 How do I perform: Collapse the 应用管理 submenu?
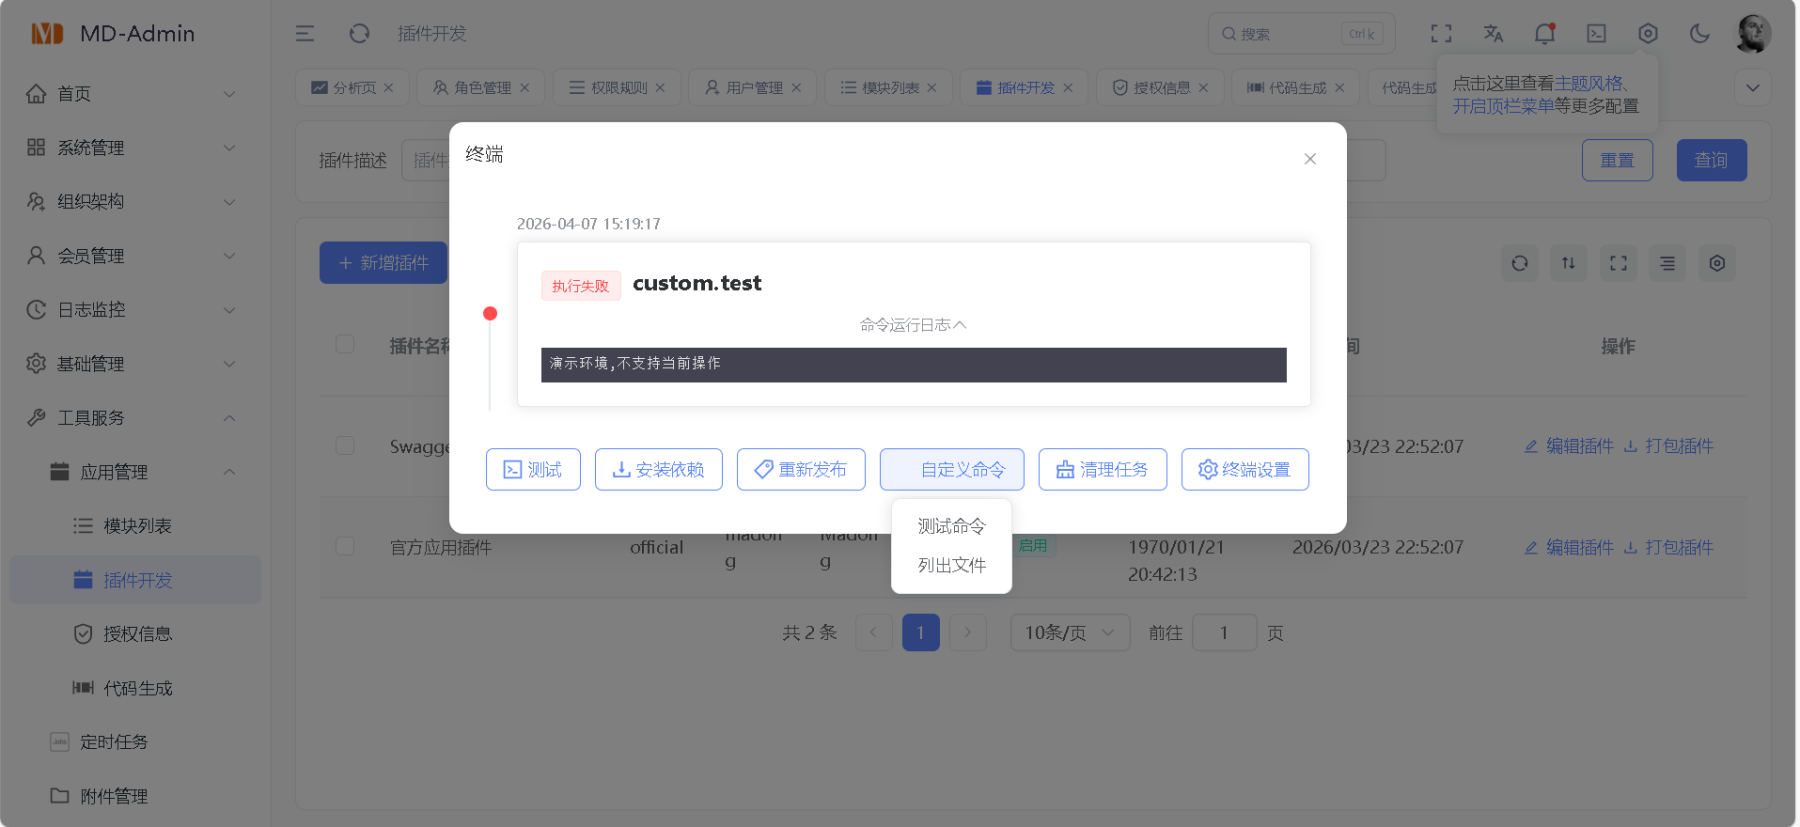pyautogui.click(x=135, y=472)
